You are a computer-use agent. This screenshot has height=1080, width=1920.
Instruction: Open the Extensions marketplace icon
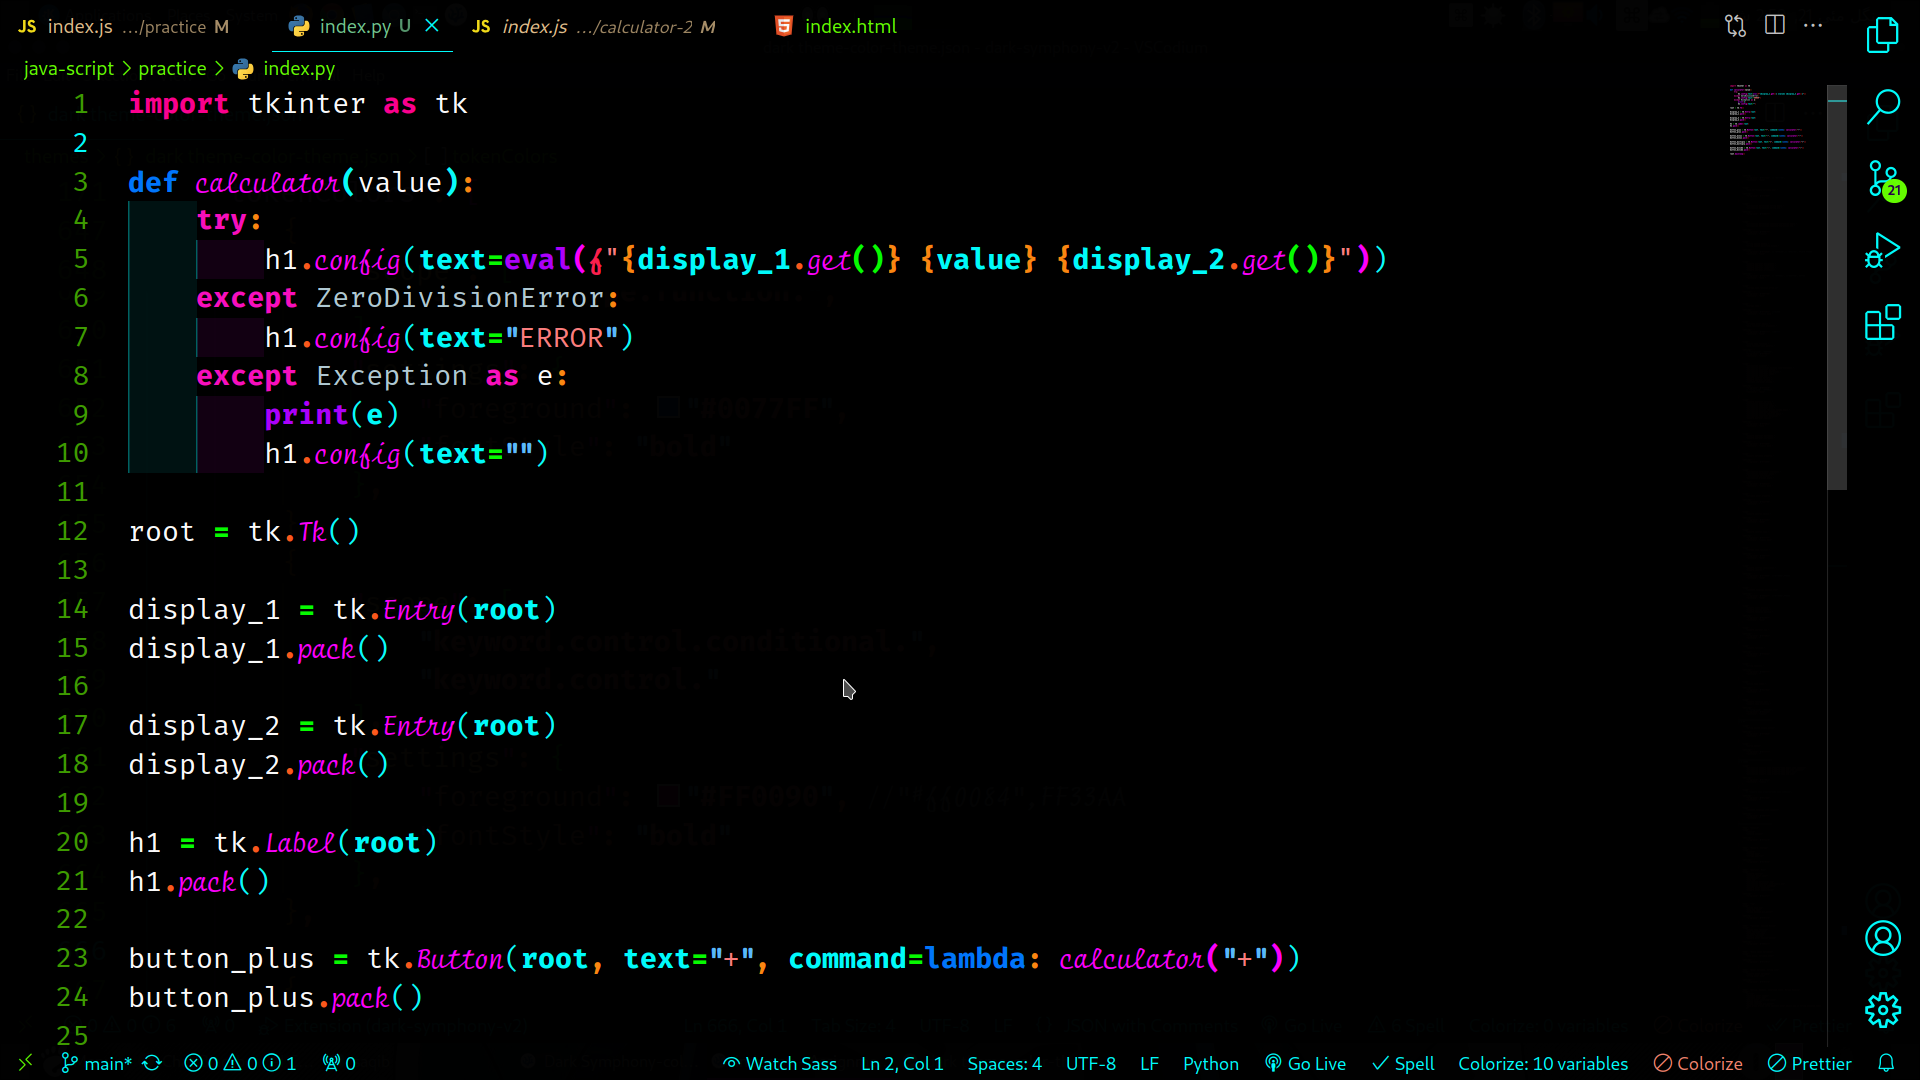point(1882,323)
